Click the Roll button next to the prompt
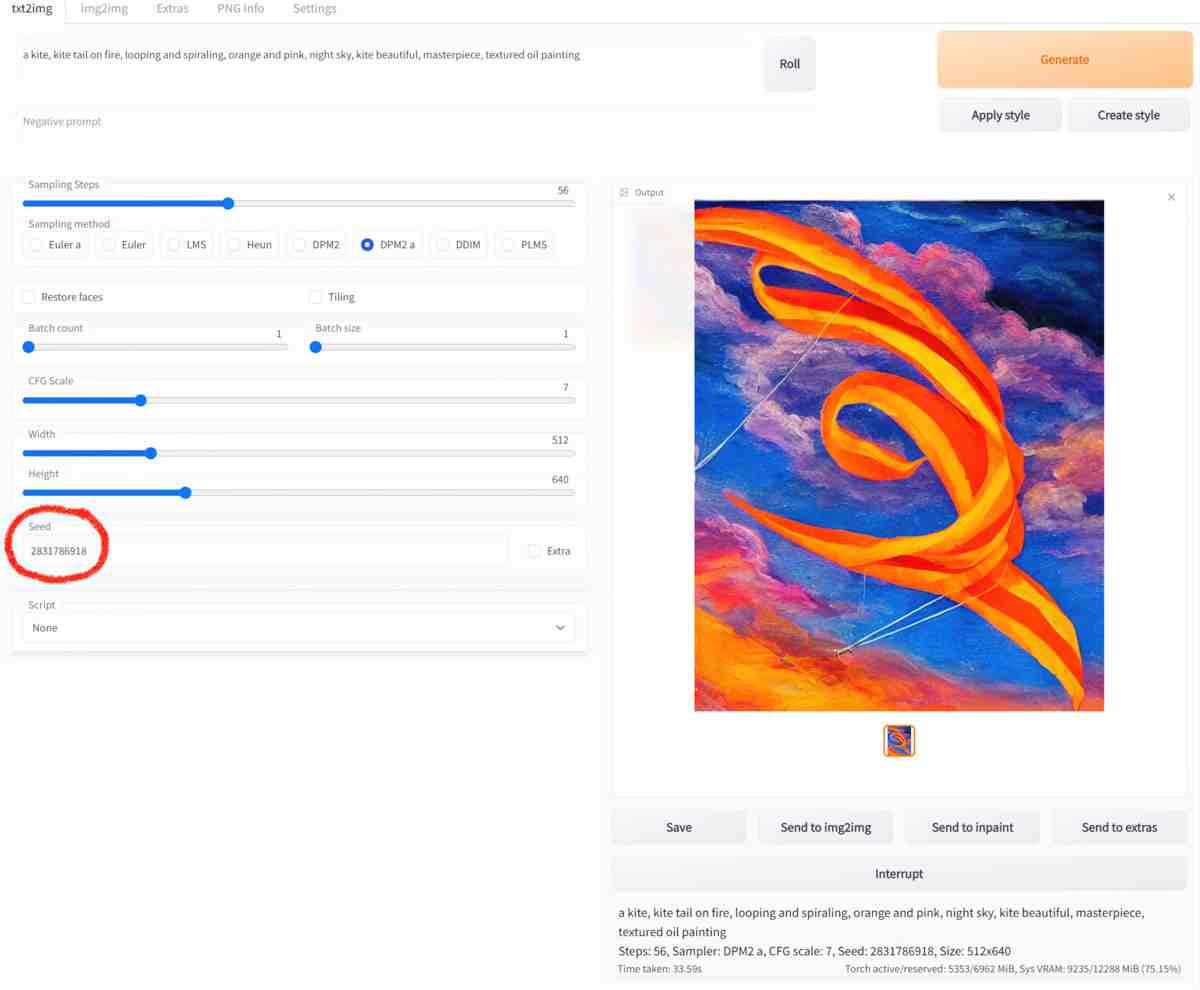 coord(790,64)
